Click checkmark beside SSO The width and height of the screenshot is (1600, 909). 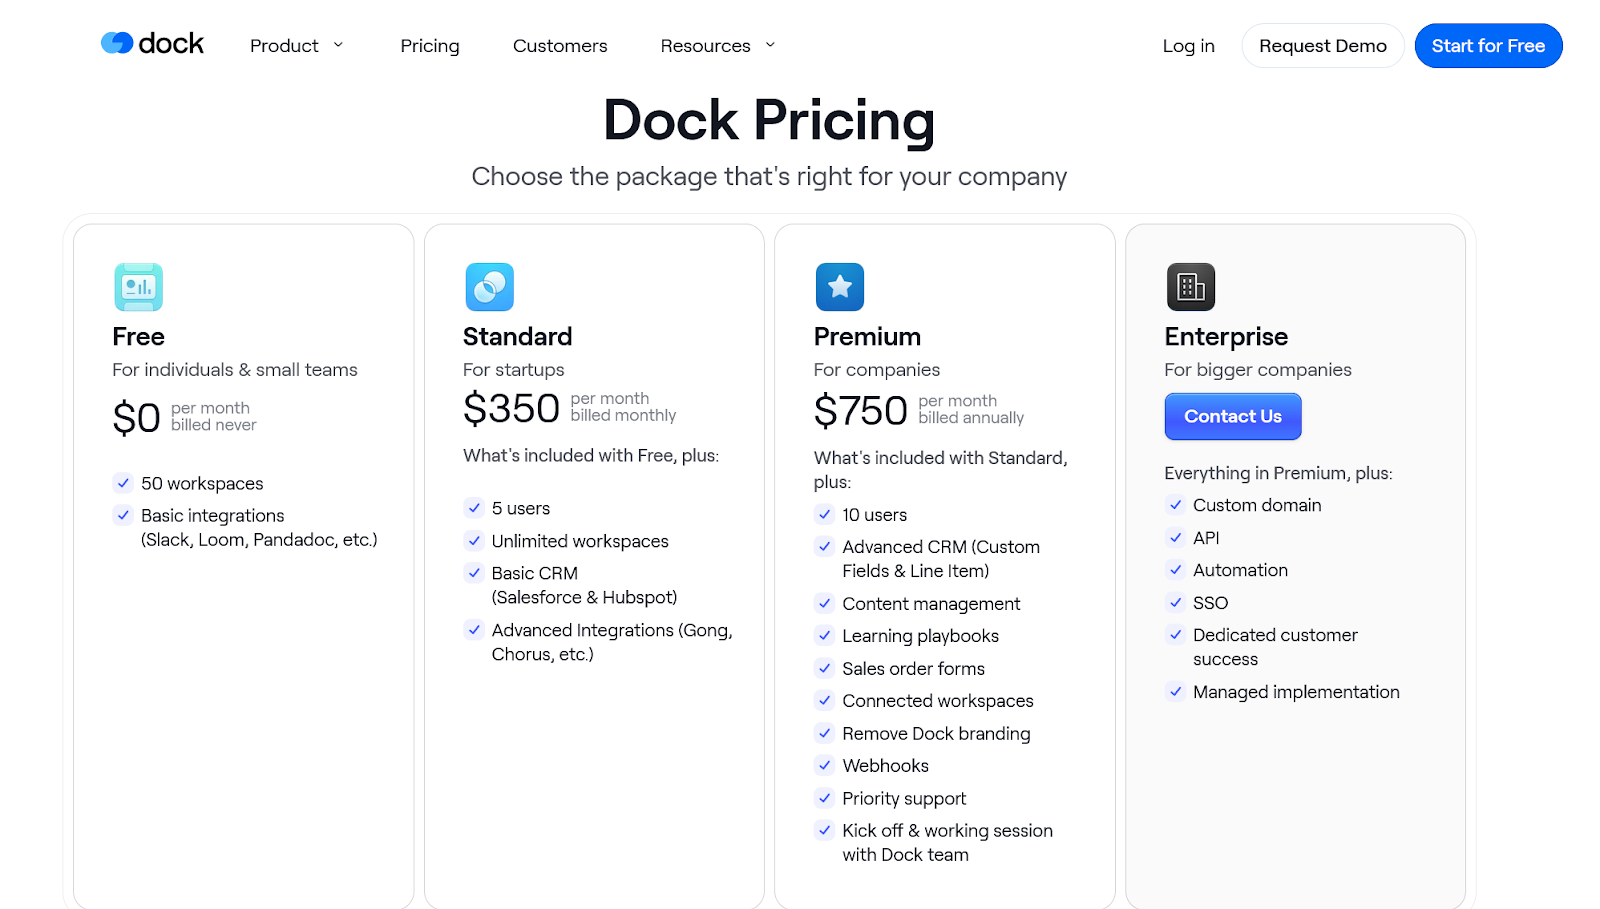(1176, 602)
